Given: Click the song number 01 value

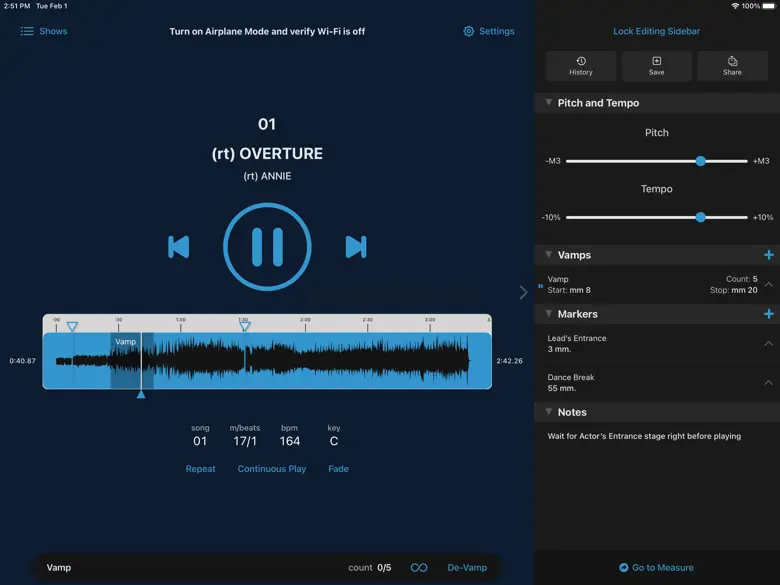Looking at the screenshot, I should (x=200, y=441).
